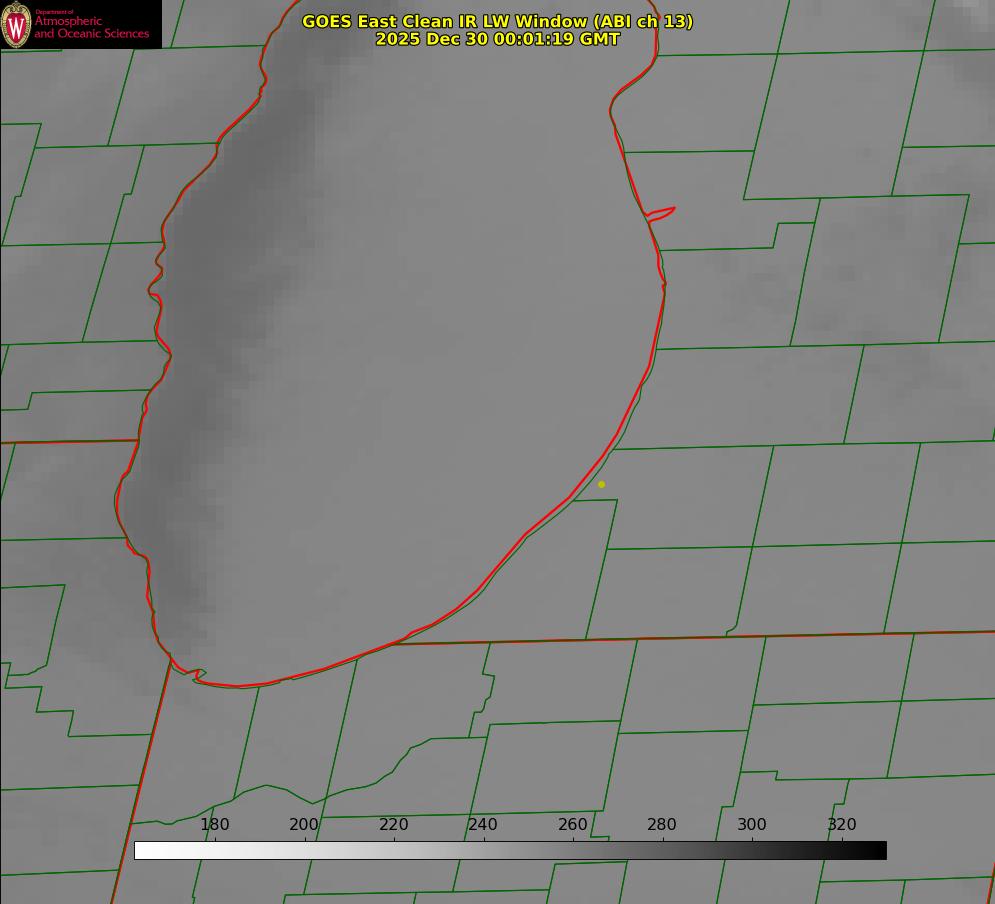Click where the red state border meets the southwestern lakeshore
This screenshot has height=904, width=995.
[171, 658]
